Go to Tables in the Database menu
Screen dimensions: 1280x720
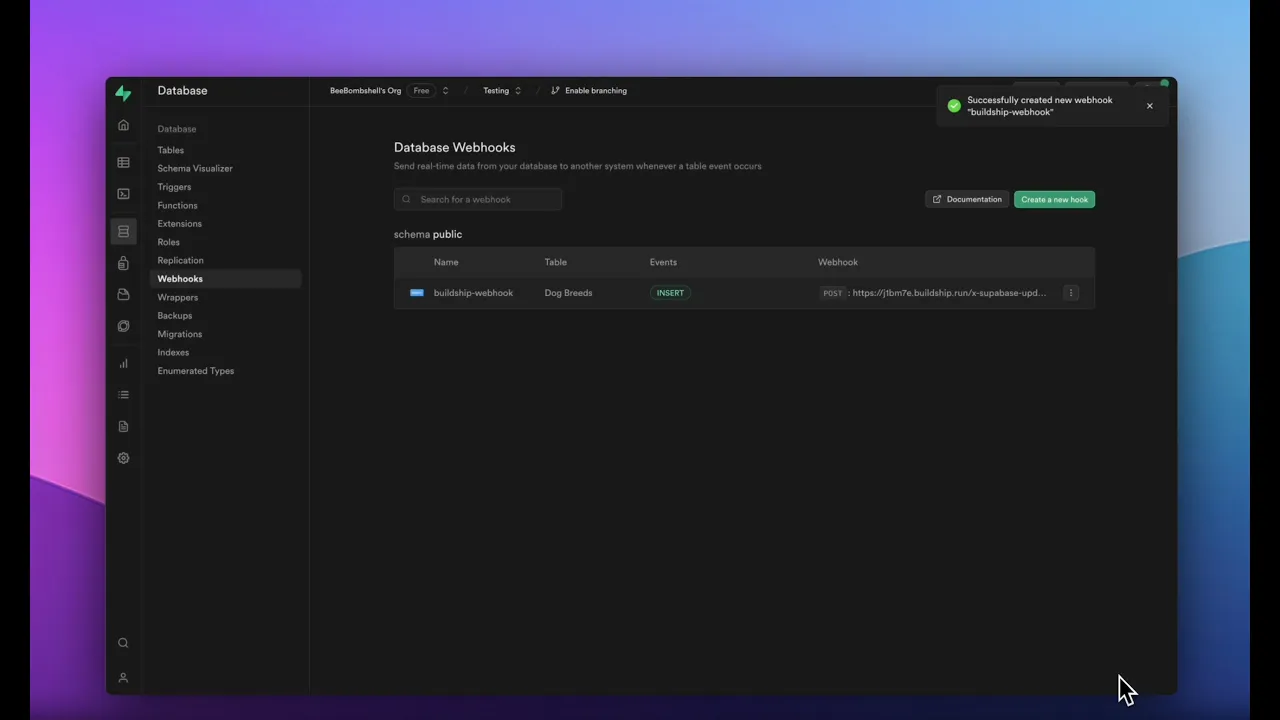[171, 150]
